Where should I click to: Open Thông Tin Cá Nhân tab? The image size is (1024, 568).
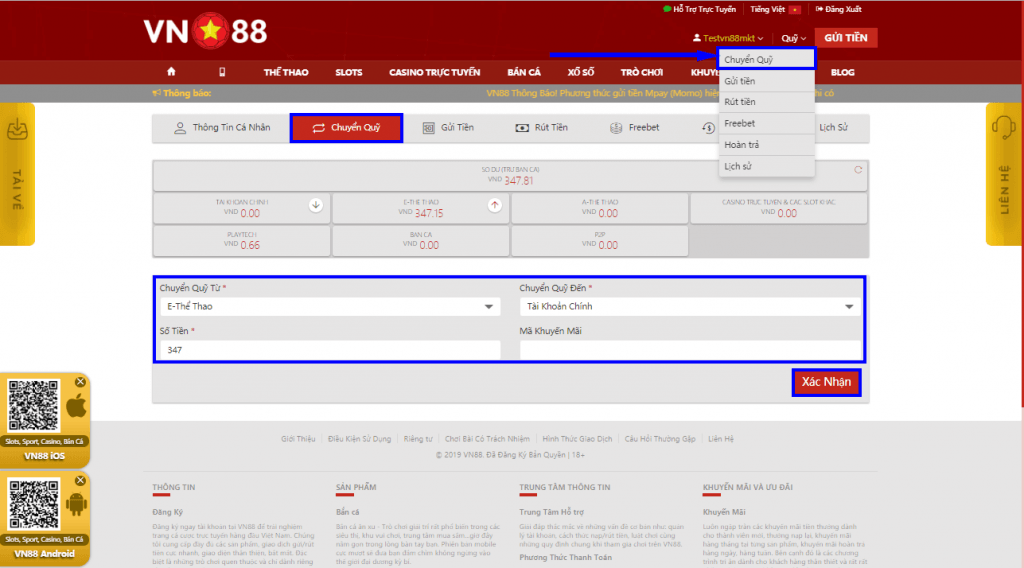point(222,128)
